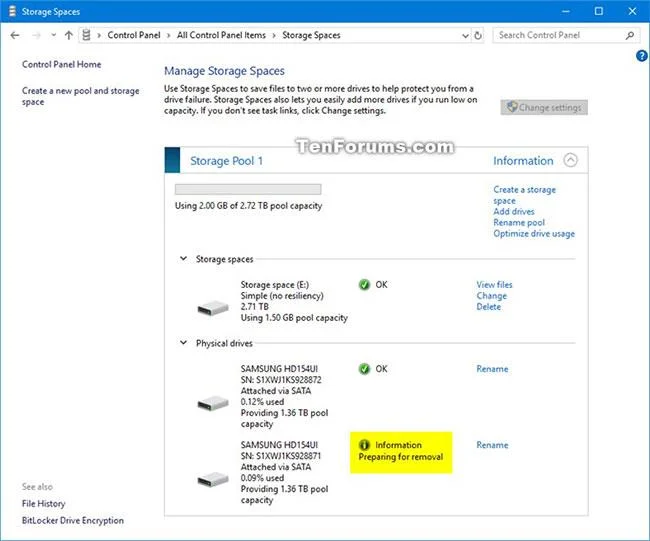Screen dimensions: 650x541
Task: Click the Storage space (E:) drive icon
Action: pos(213,308)
